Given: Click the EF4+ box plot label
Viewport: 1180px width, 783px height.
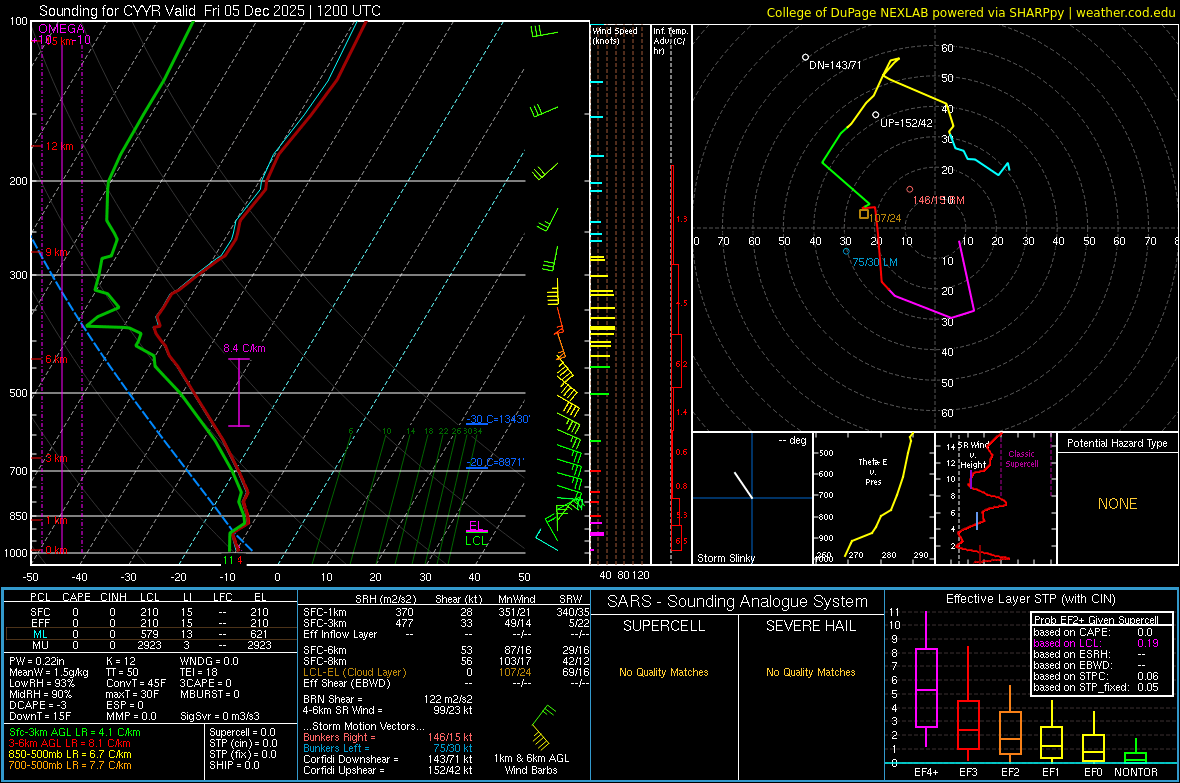Looking at the screenshot, I should coord(926,772).
